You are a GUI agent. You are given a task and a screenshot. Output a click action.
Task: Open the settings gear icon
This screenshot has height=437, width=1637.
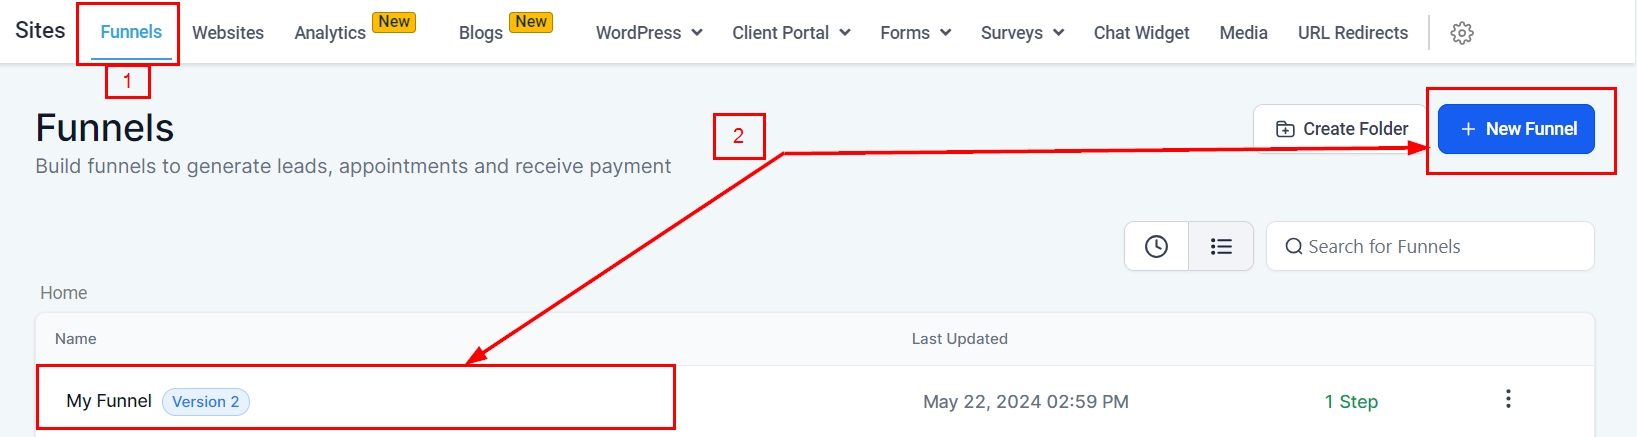pyautogui.click(x=1462, y=33)
